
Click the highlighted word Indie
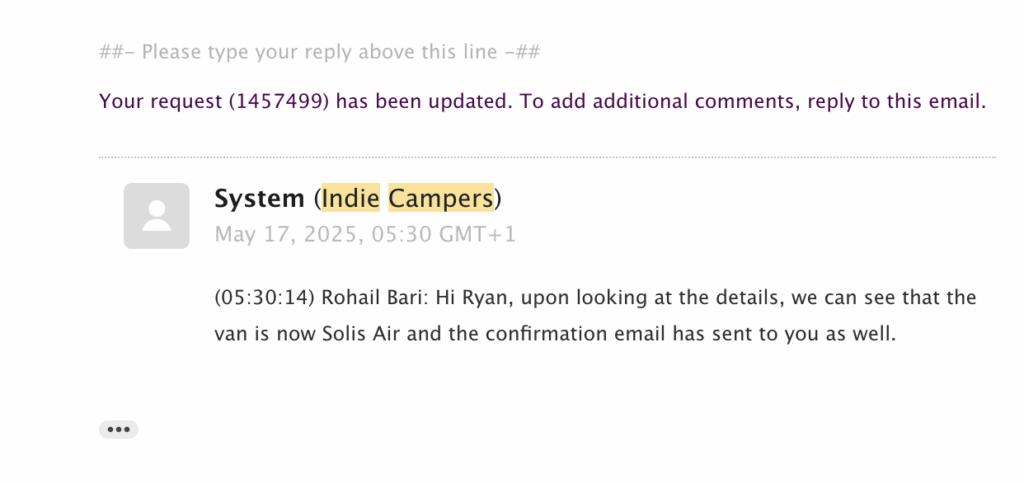point(351,198)
